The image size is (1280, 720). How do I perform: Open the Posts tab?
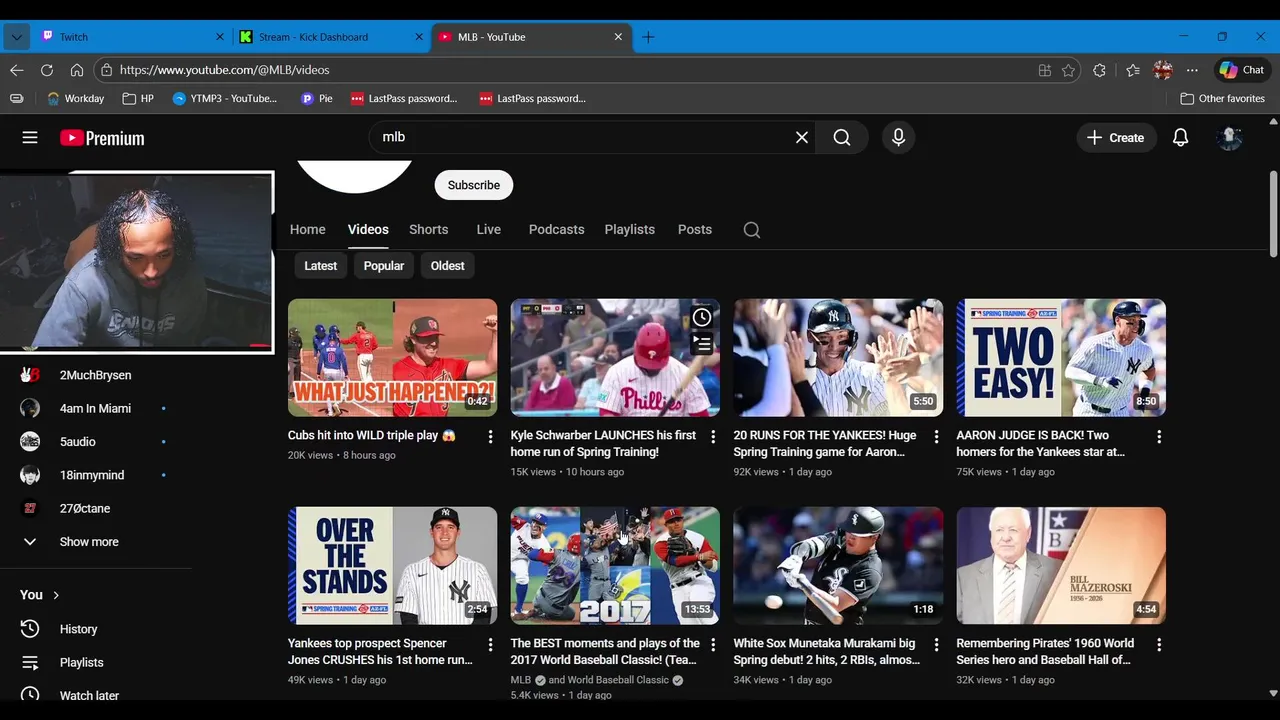pyautogui.click(x=694, y=229)
